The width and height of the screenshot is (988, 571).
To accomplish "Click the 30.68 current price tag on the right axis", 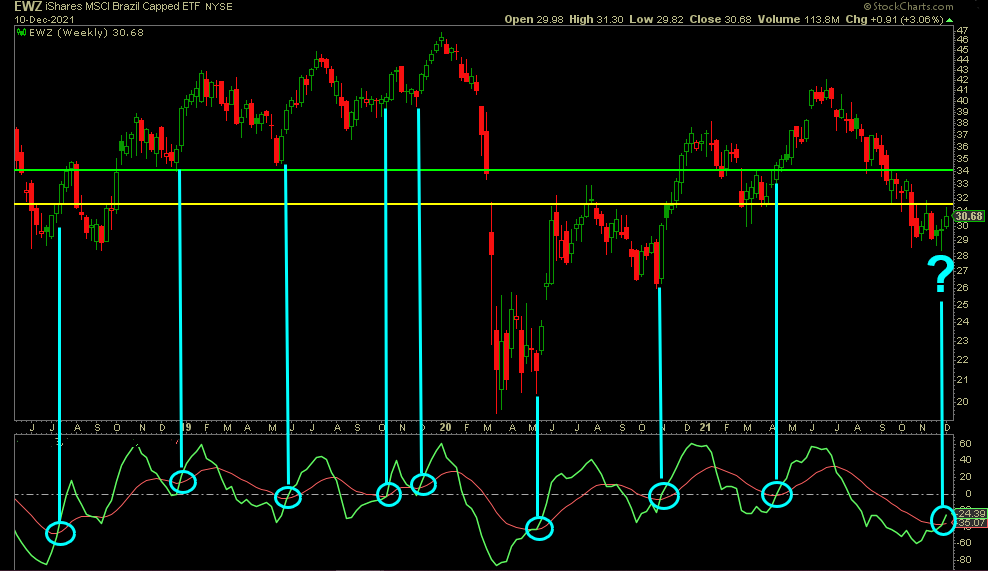I will click(969, 216).
